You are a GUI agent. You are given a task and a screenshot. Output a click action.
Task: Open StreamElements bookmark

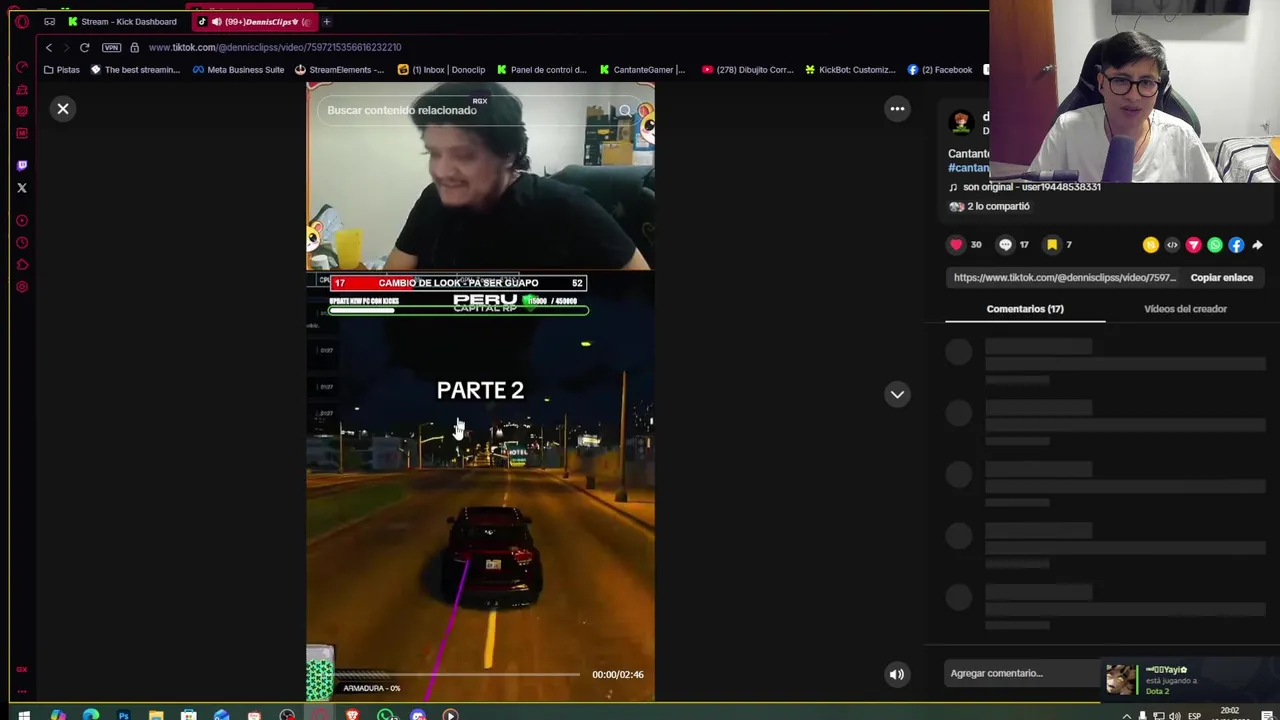pos(339,70)
